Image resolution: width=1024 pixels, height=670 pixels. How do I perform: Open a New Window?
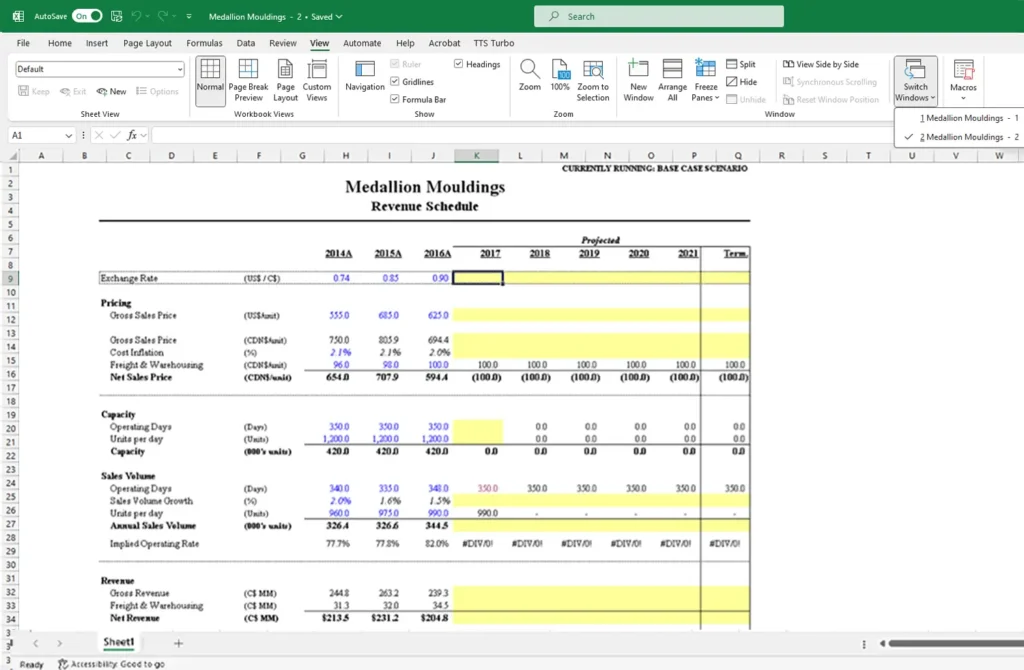pos(638,79)
